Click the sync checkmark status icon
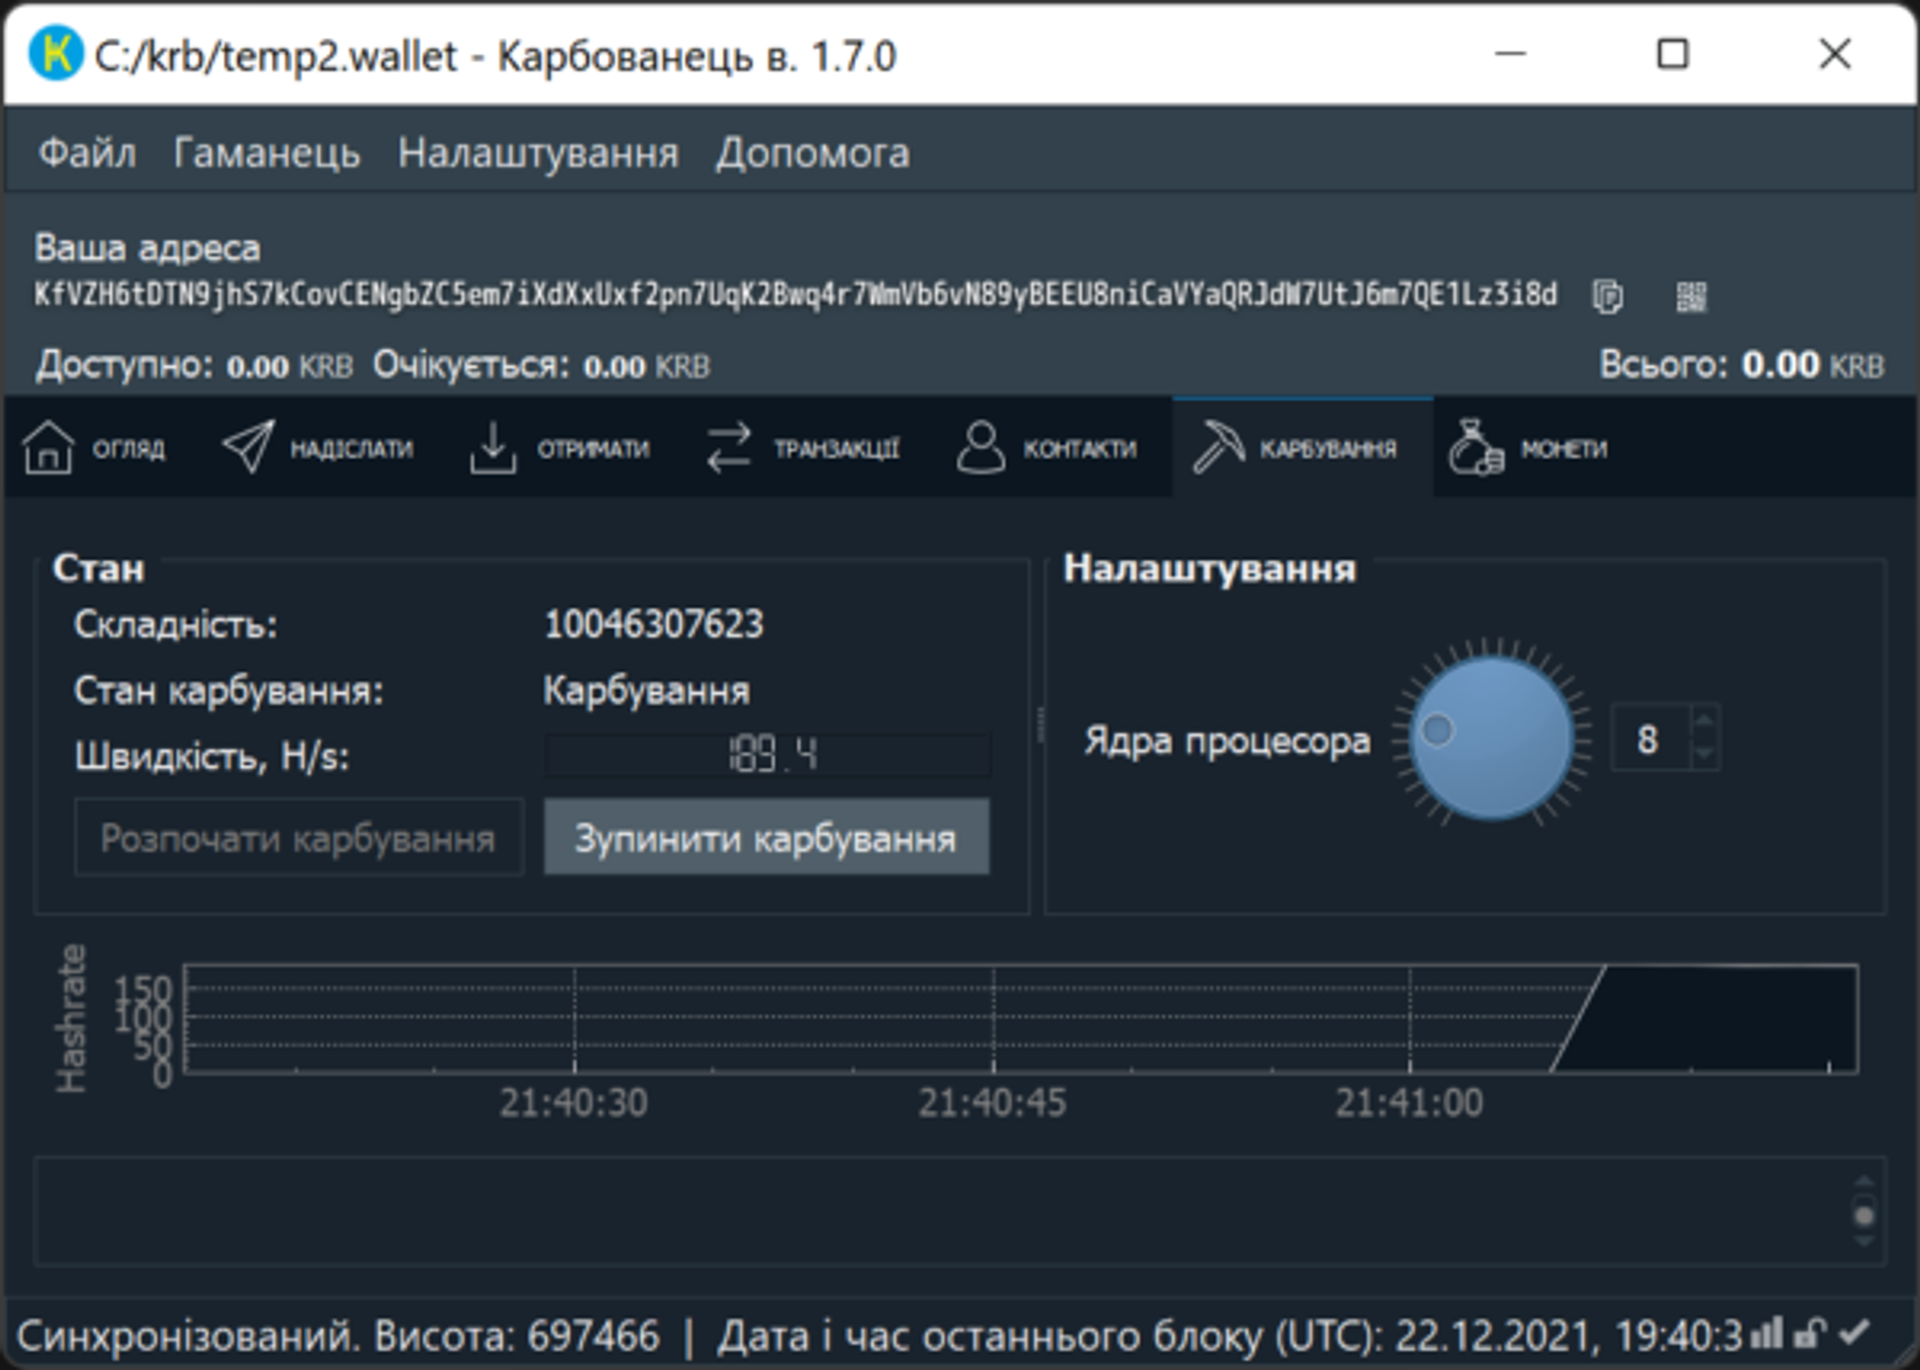Viewport: 1920px width, 1370px height. click(x=1855, y=1332)
